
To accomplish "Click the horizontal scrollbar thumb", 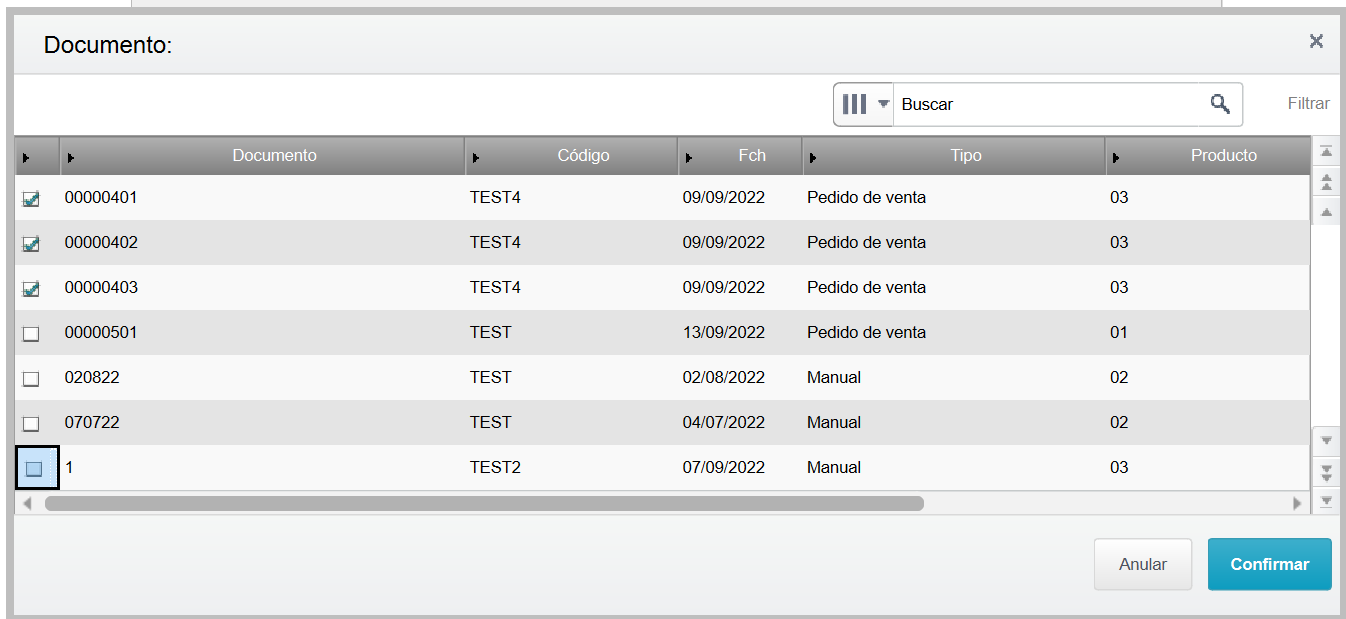I will coord(484,503).
